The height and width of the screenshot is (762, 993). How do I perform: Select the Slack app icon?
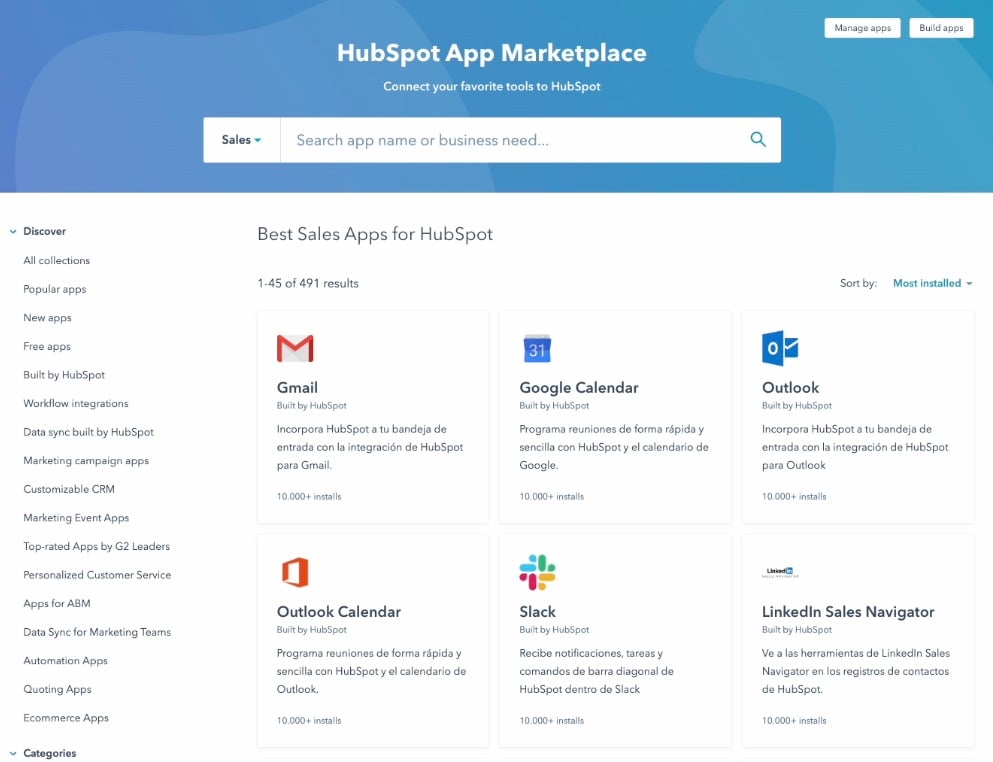point(536,572)
